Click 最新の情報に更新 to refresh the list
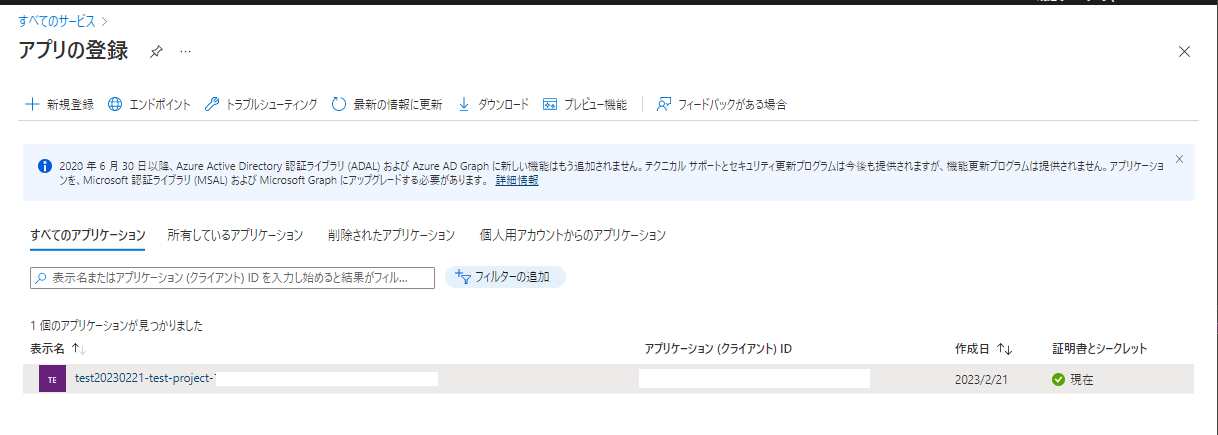Image resolution: width=1218 pixels, height=435 pixels. pyautogui.click(x=386, y=104)
